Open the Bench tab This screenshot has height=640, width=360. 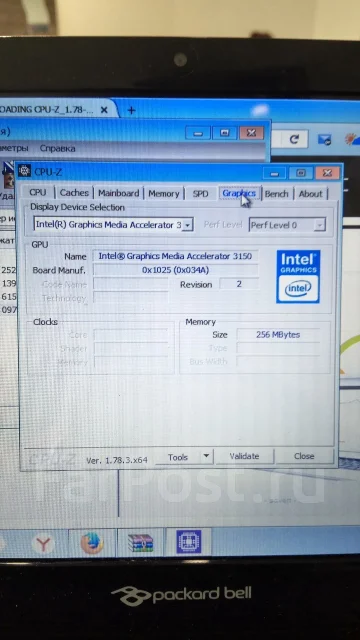276,194
